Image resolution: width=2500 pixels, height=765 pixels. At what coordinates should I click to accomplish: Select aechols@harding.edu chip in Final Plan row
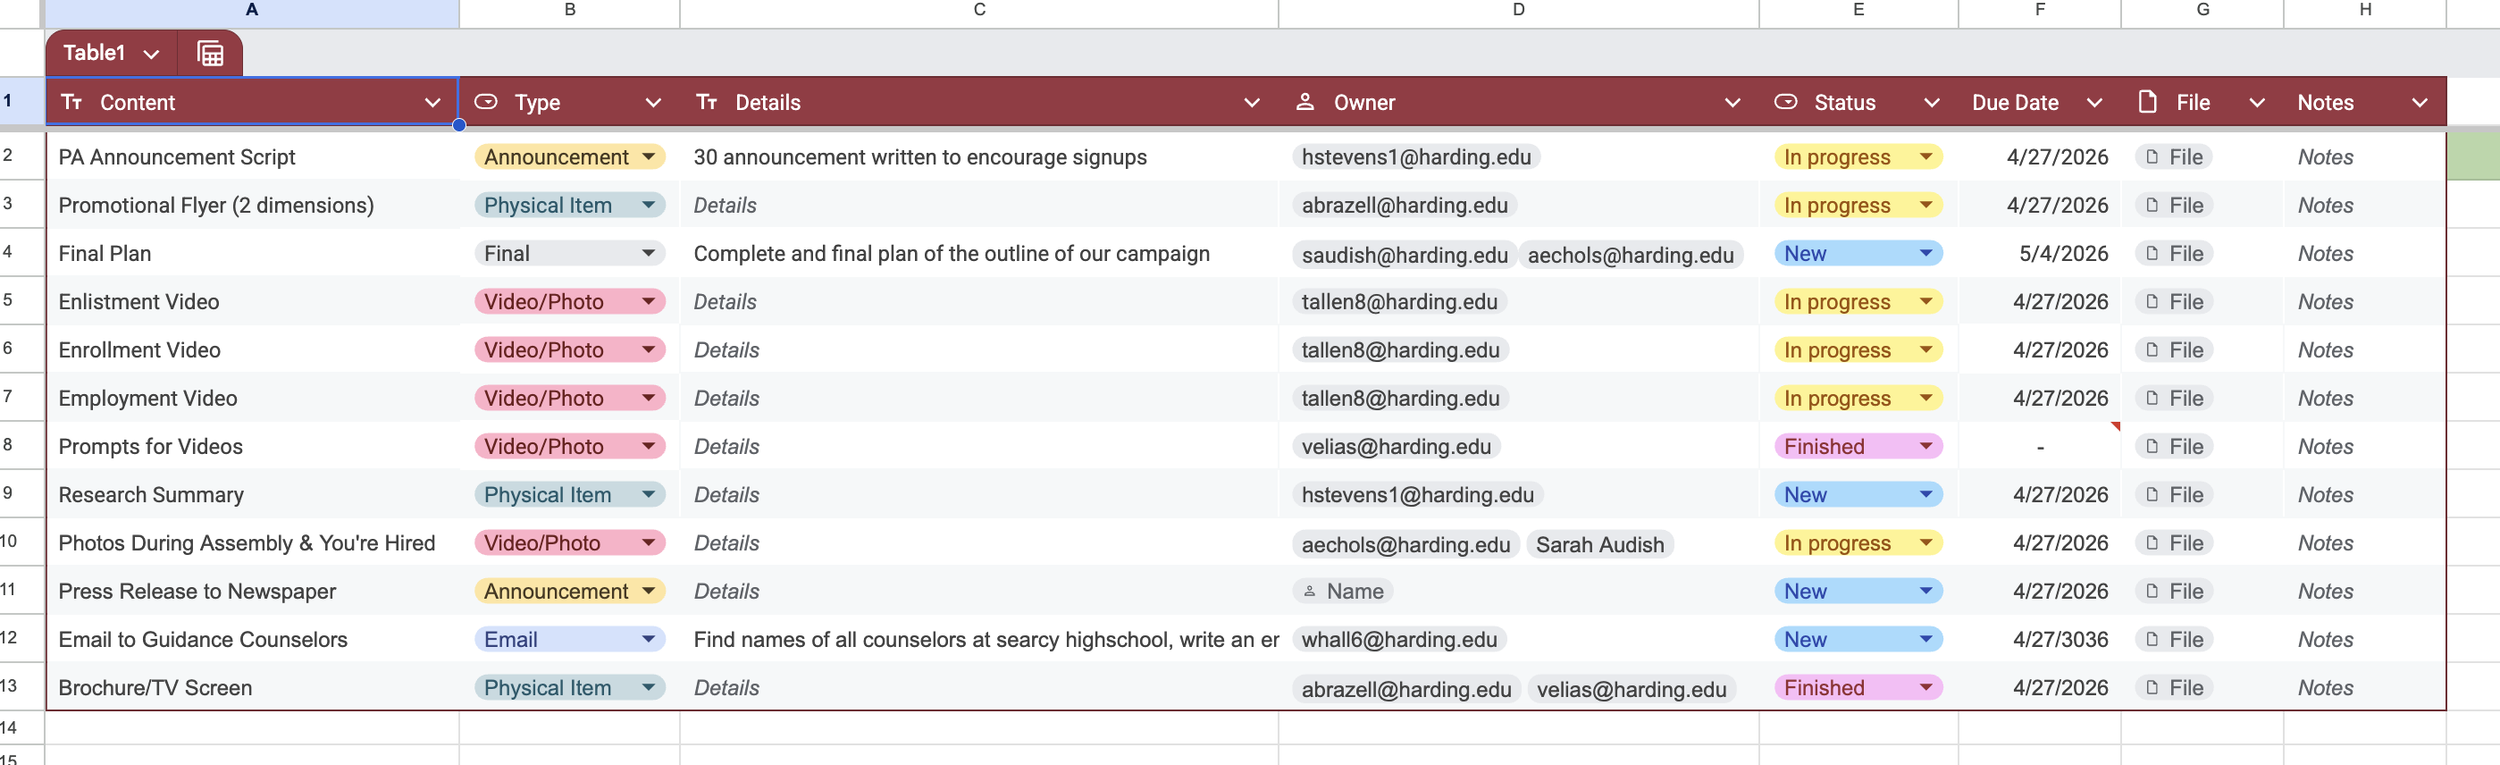click(x=1631, y=255)
